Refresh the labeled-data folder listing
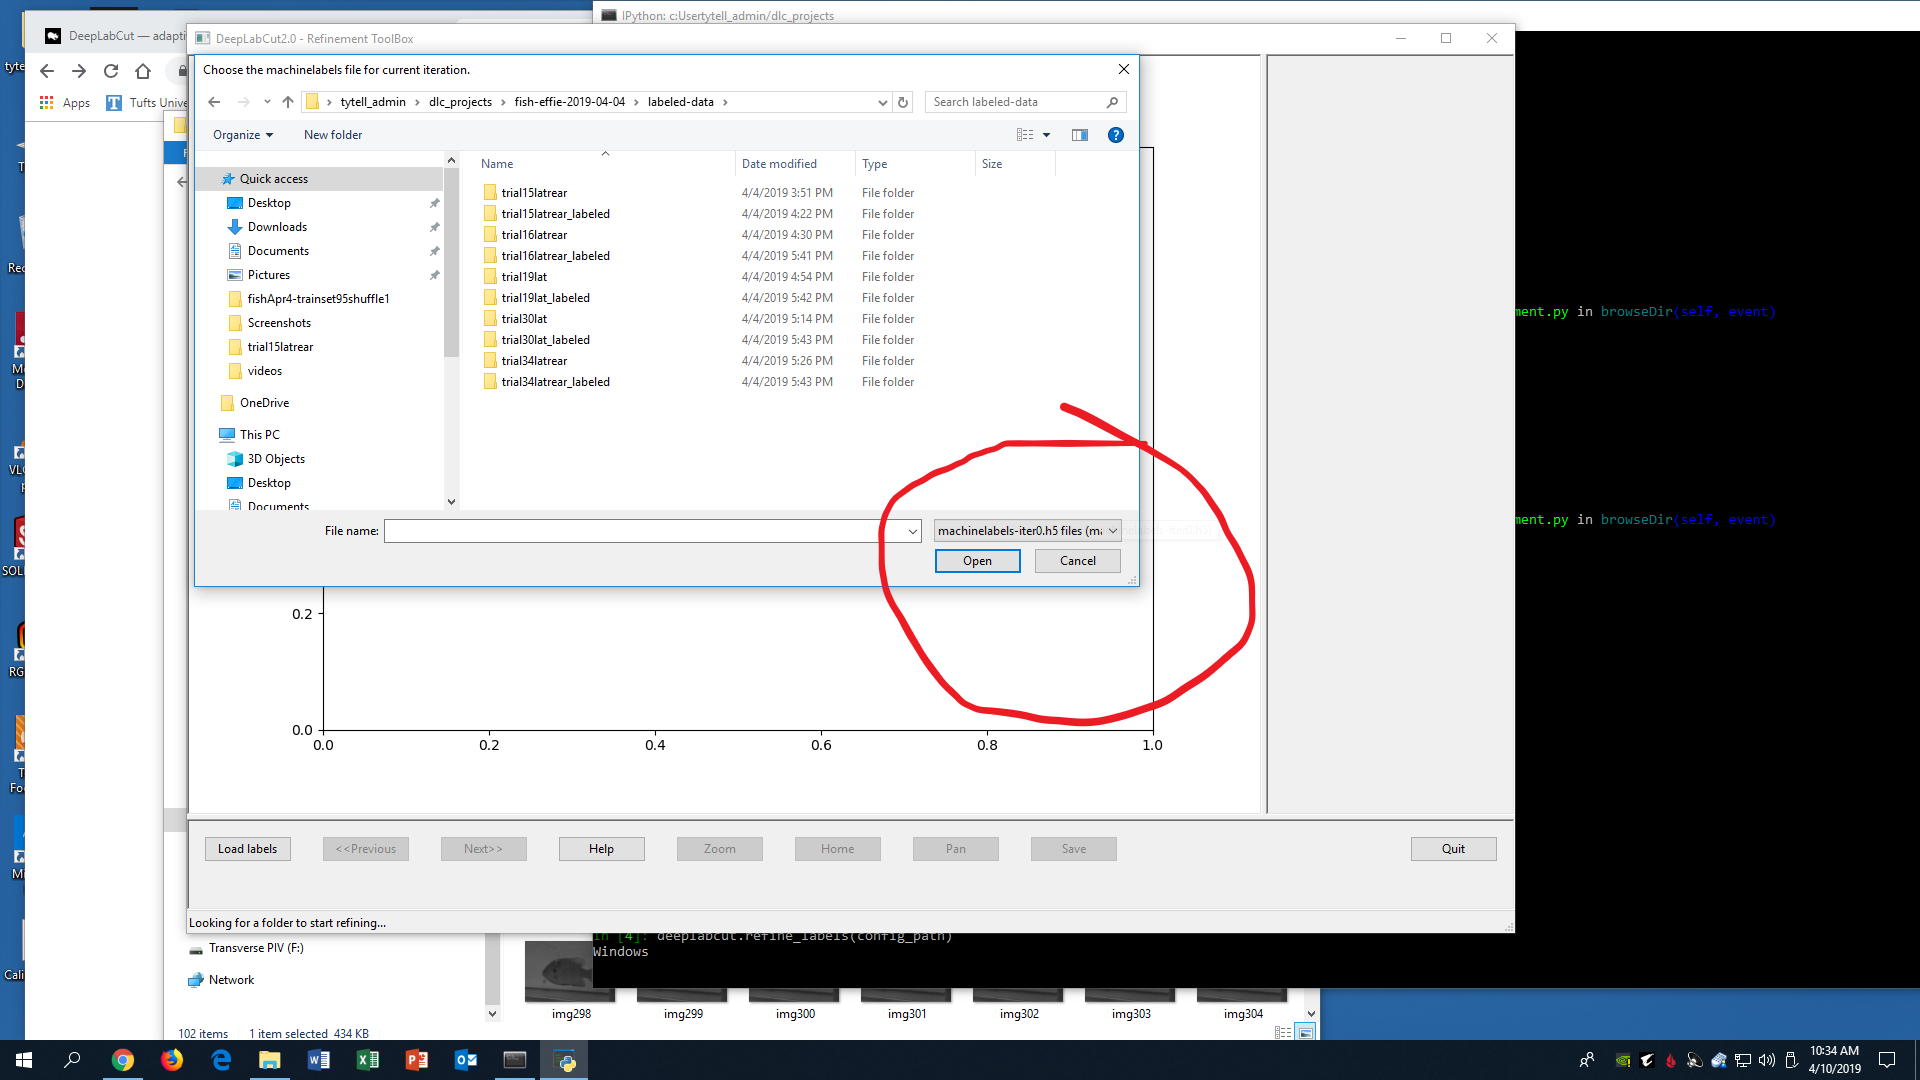This screenshot has height=1080, width=1920. tap(903, 101)
